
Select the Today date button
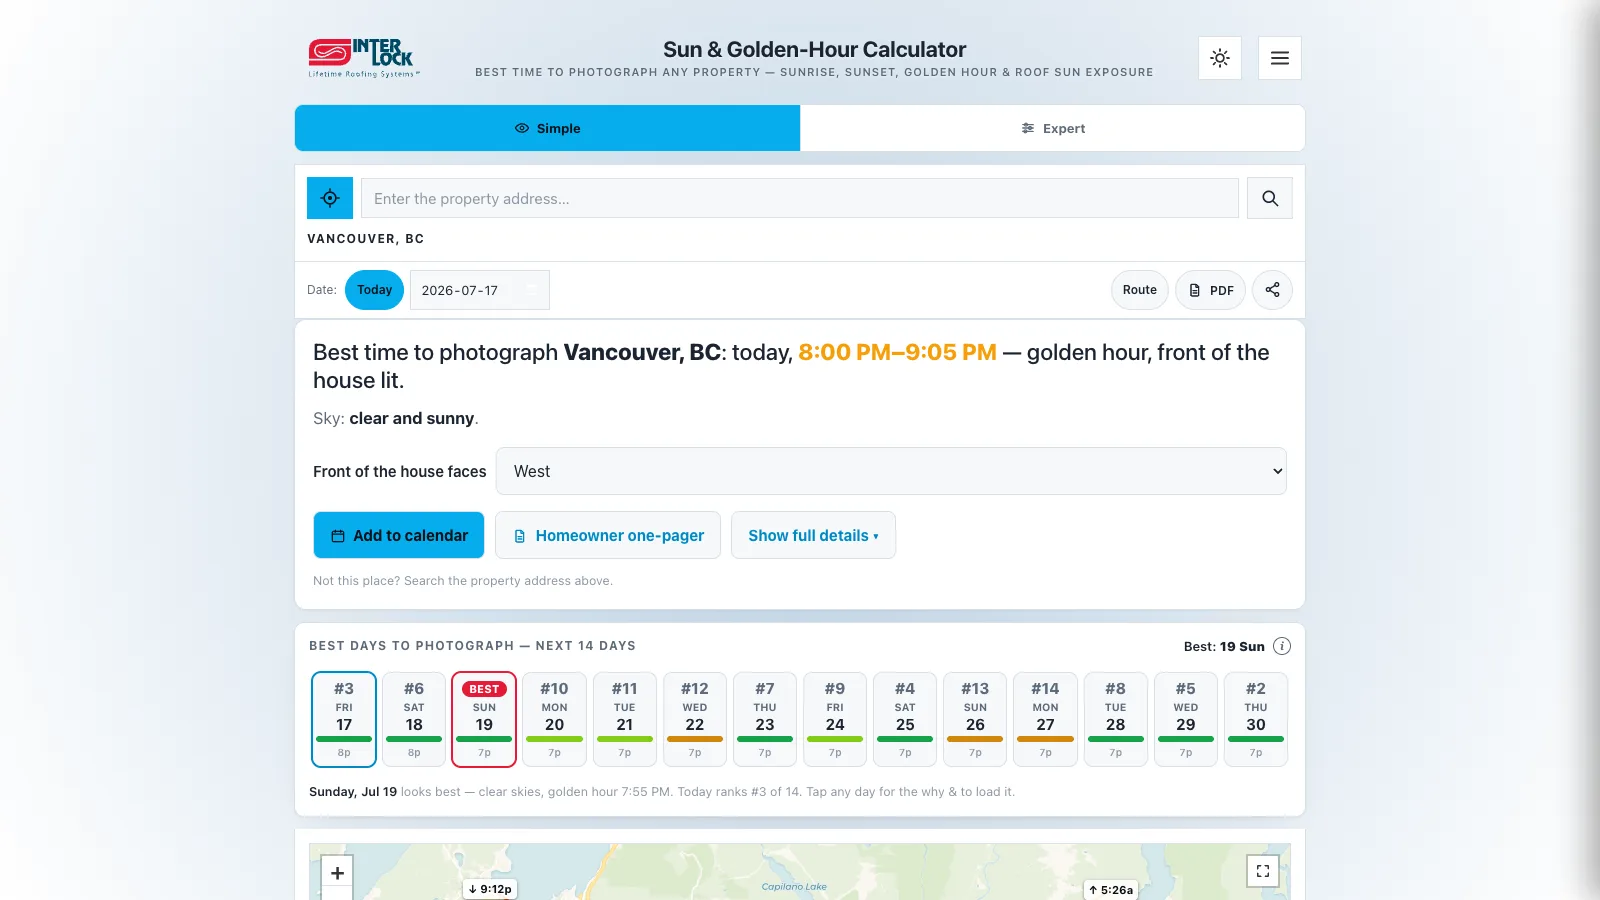click(x=374, y=290)
